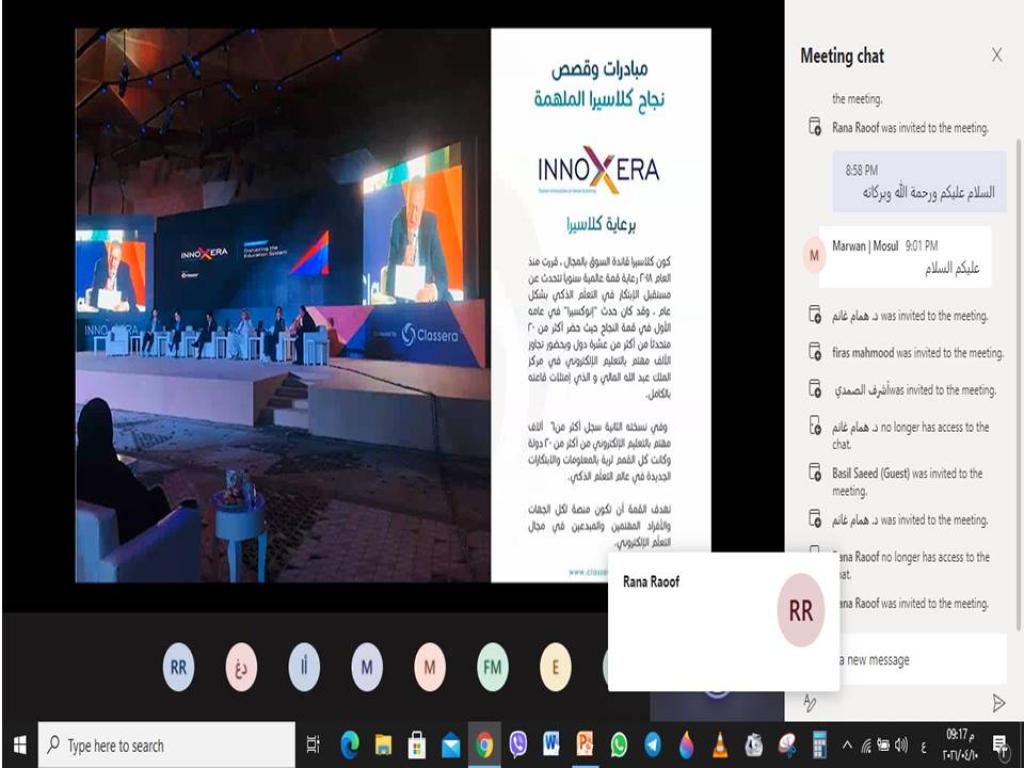Close the Meeting chat panel

[x=996, y=56]
